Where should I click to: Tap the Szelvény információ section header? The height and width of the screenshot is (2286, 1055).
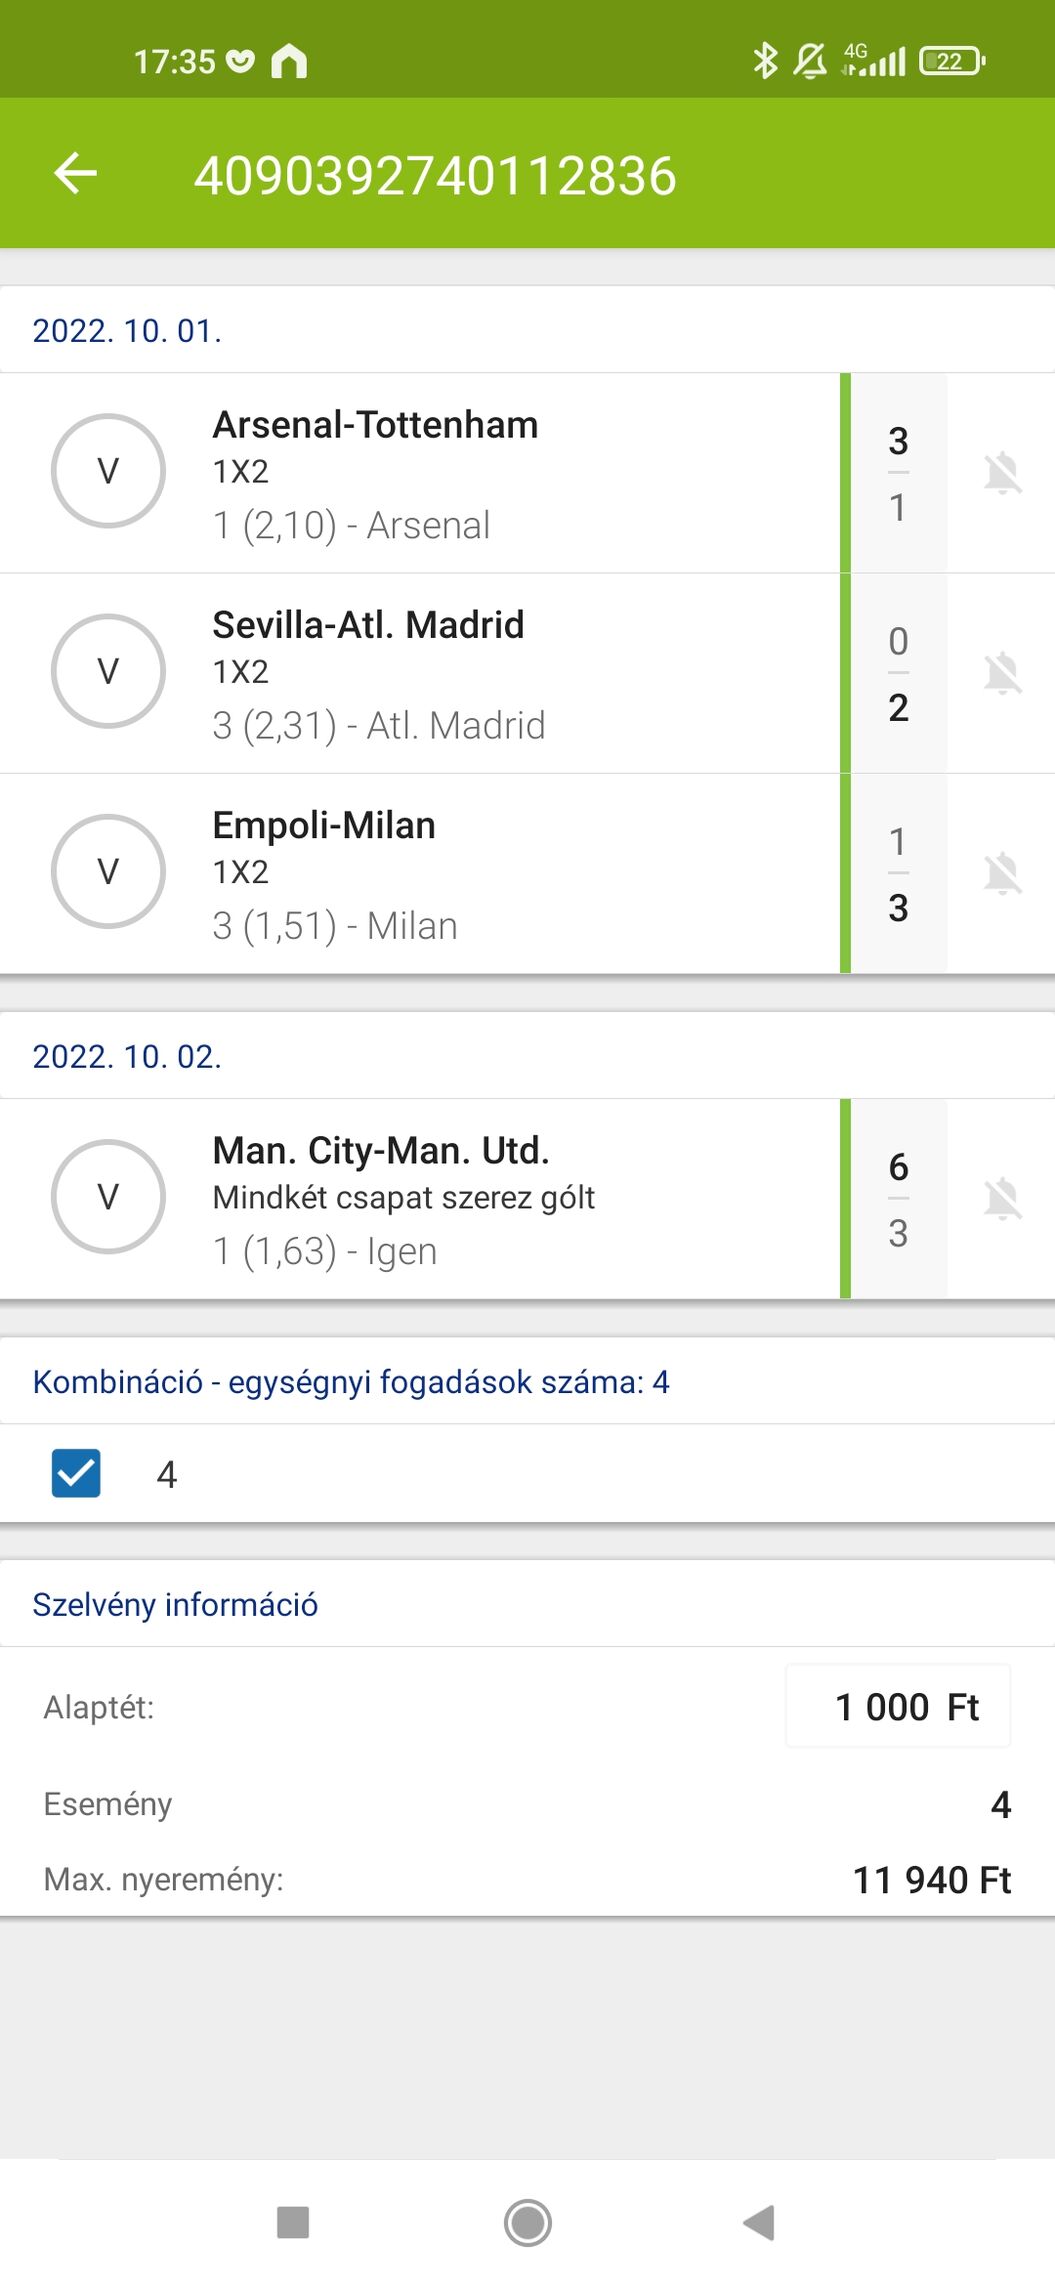(175, 1604)
